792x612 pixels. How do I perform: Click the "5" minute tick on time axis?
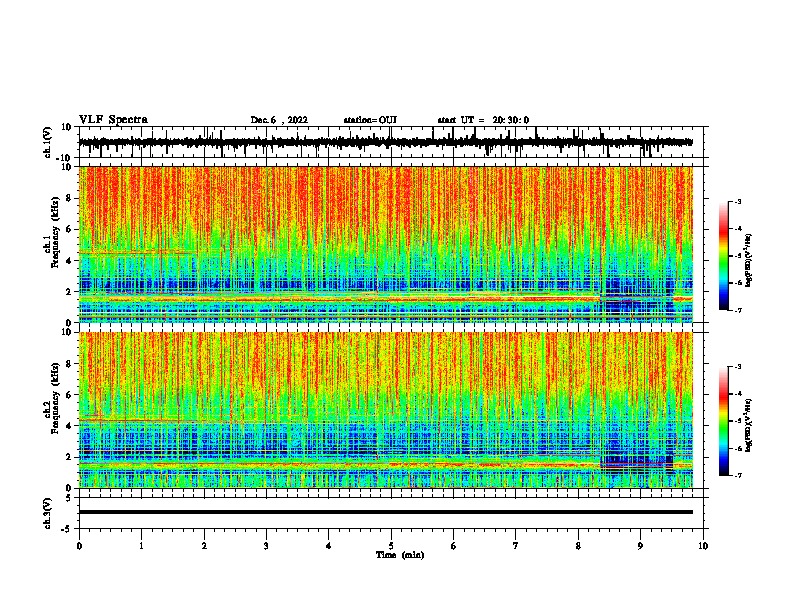click(x=391, y=545)
